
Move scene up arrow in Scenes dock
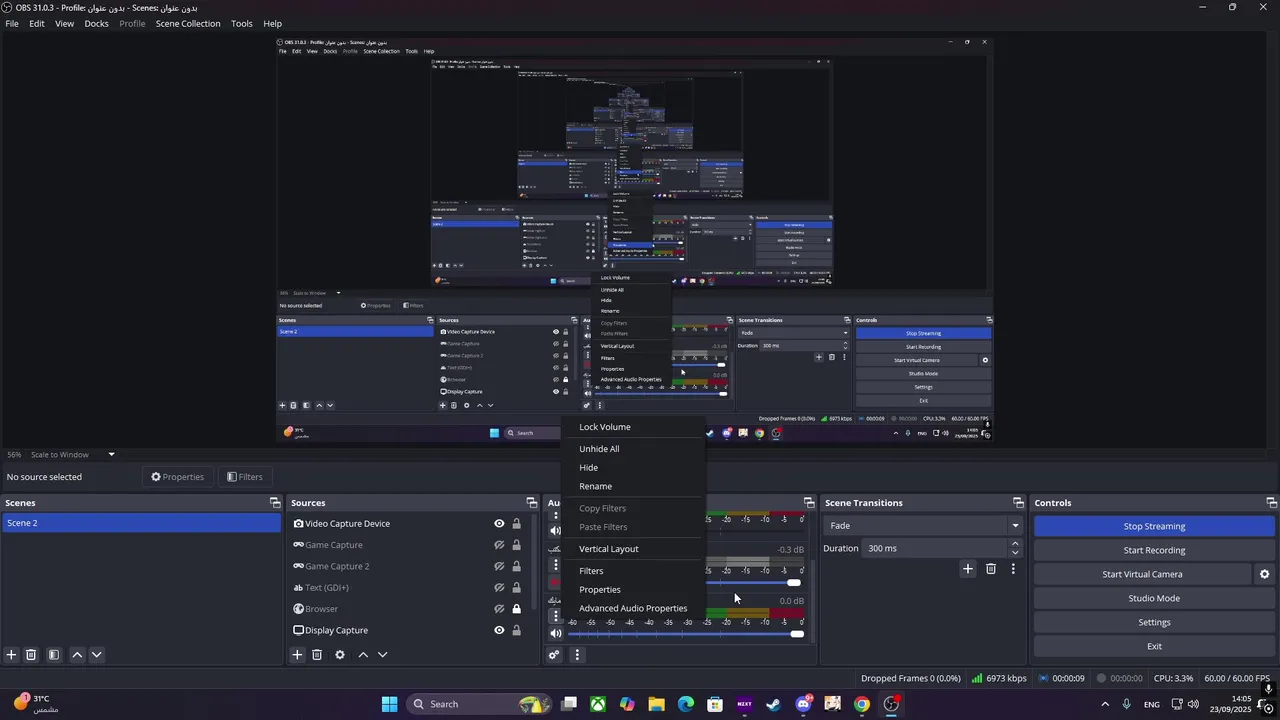tap(77, 655)
